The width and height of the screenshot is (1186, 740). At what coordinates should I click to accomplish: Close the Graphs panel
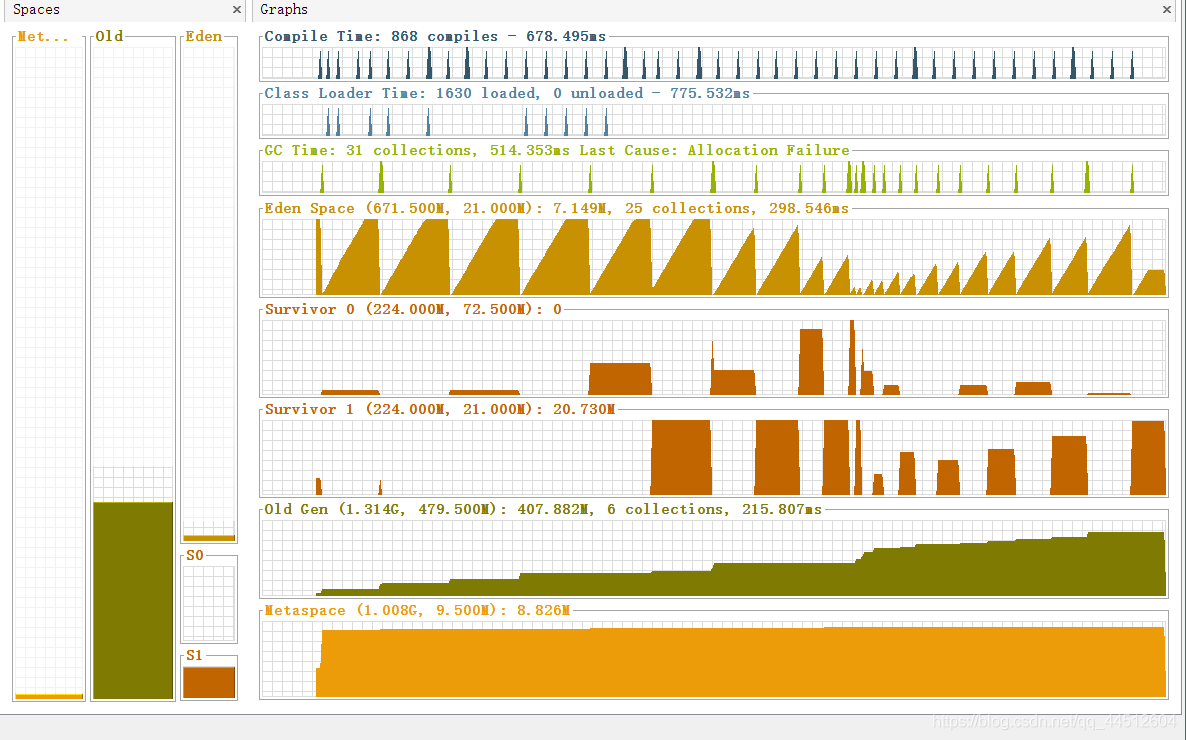tap(1166, 10)
